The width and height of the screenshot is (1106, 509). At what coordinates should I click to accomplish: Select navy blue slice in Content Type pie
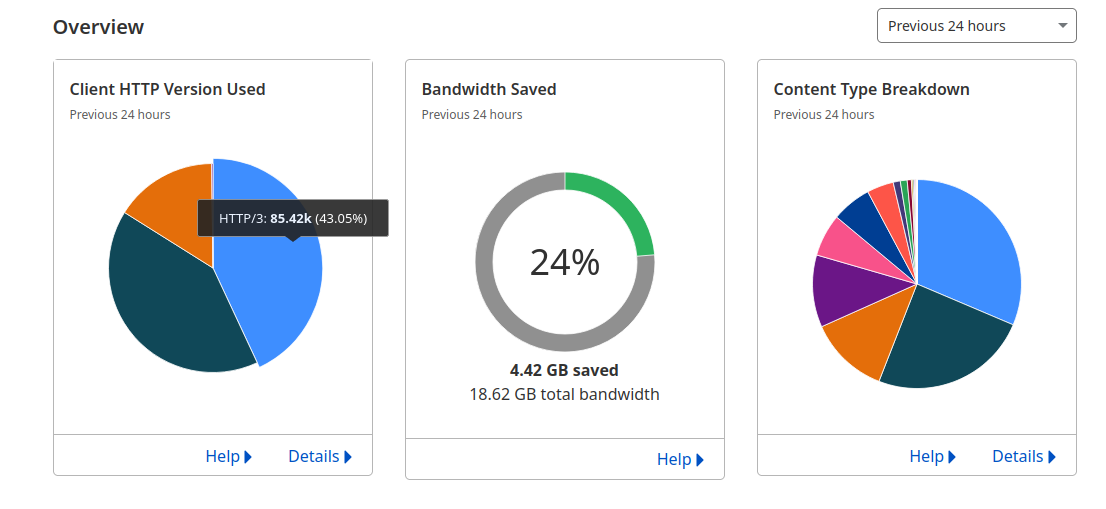tap(860, 212)
